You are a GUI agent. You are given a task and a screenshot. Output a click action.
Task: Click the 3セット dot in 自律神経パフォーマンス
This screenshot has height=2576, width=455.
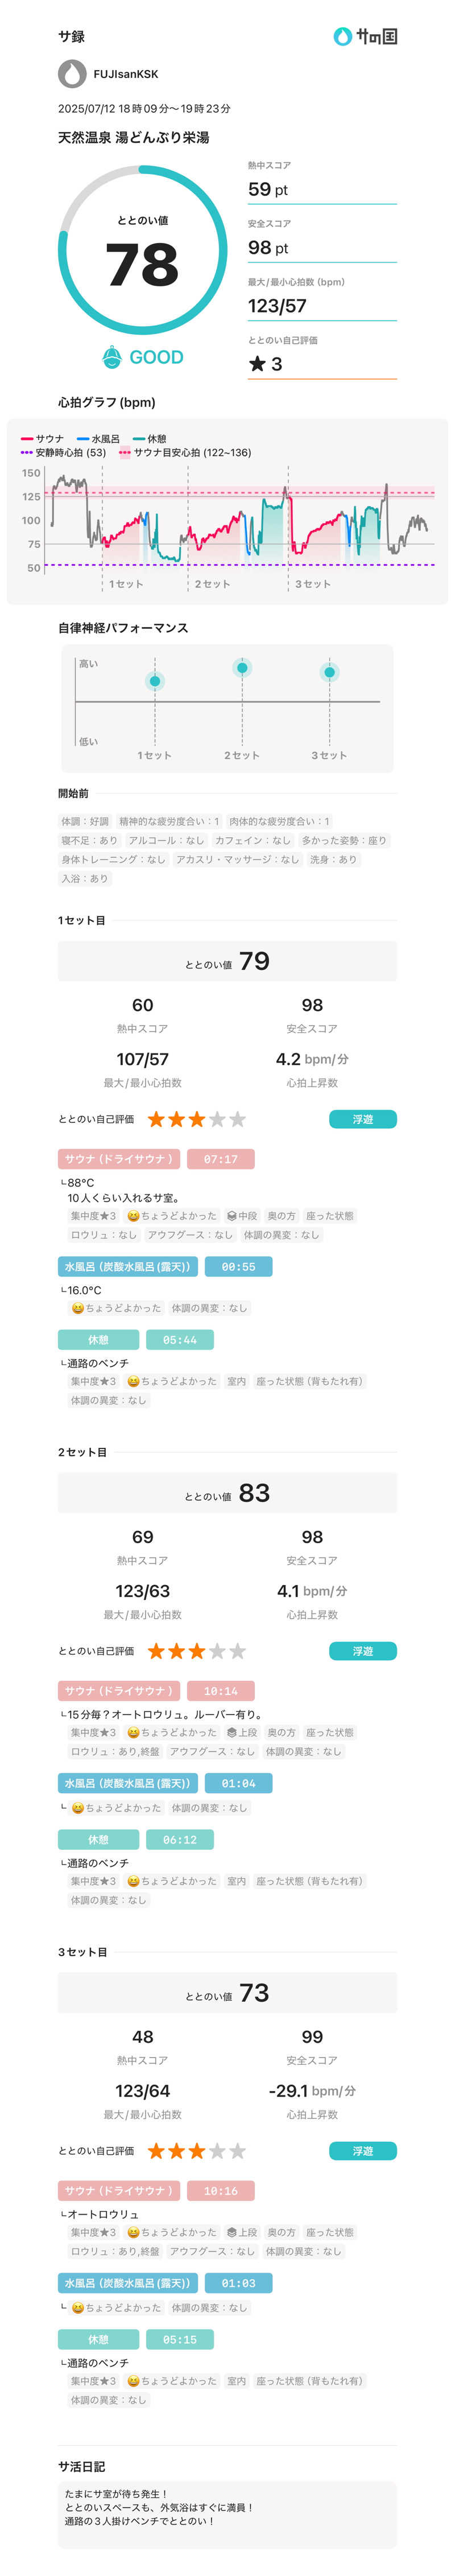(x=329, y=672)
